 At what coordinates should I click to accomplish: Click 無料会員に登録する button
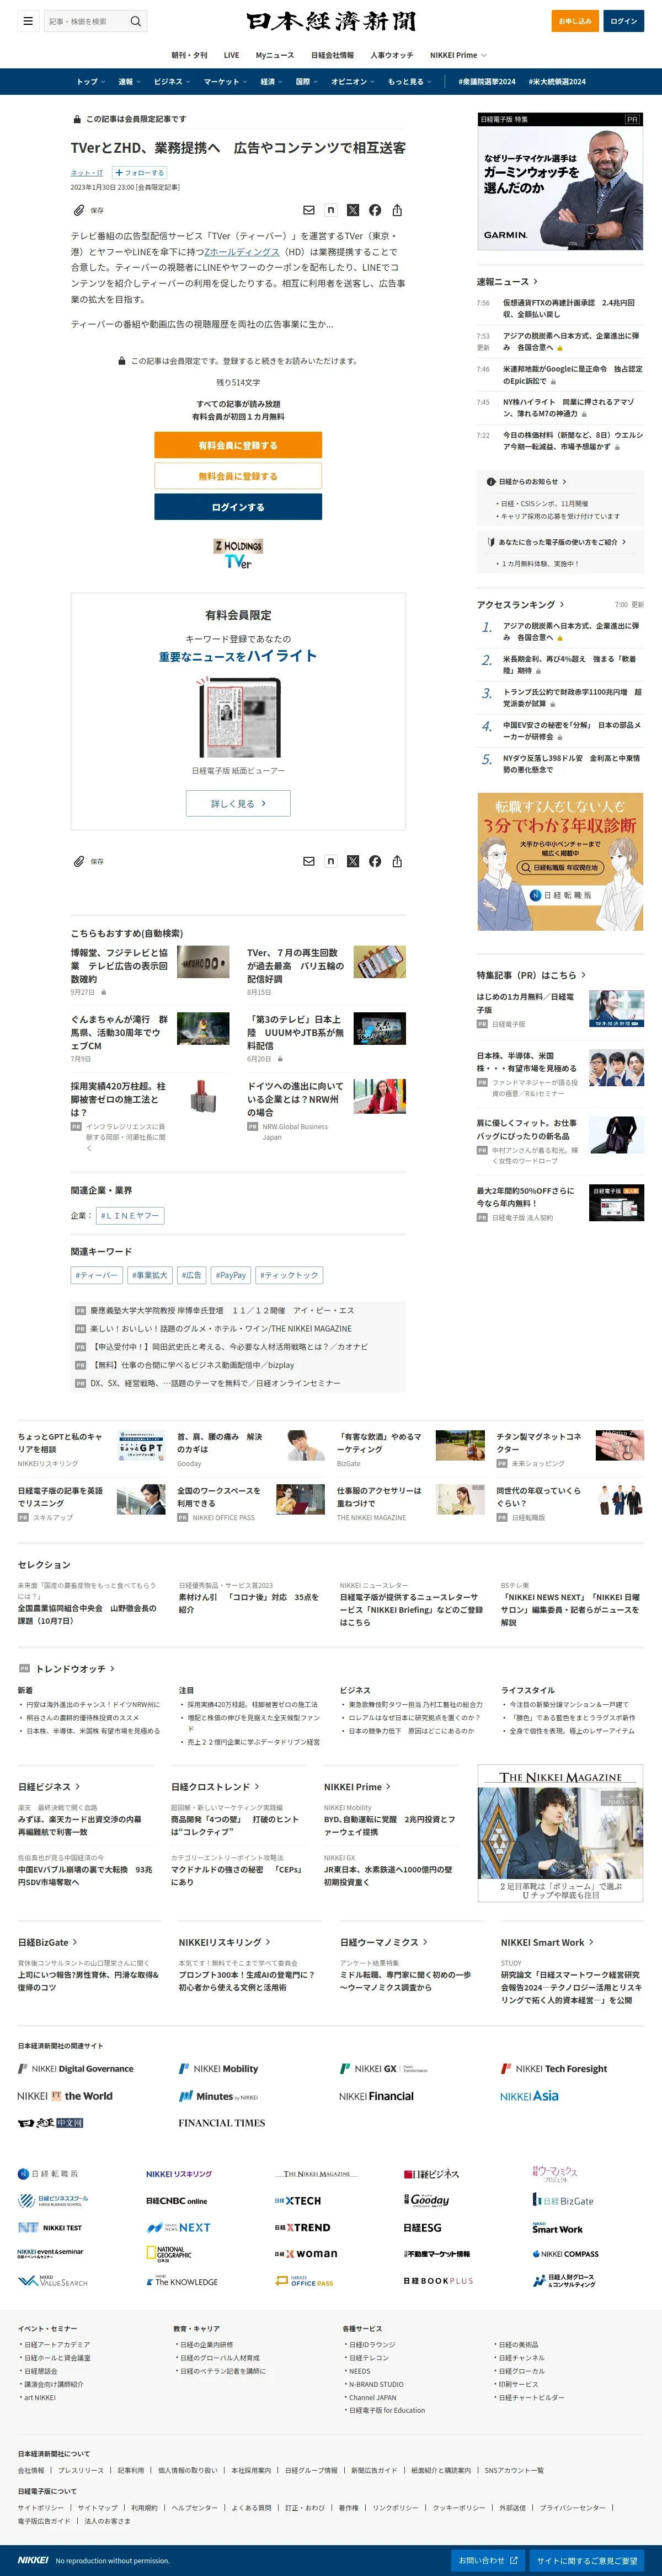pos(238,476)
